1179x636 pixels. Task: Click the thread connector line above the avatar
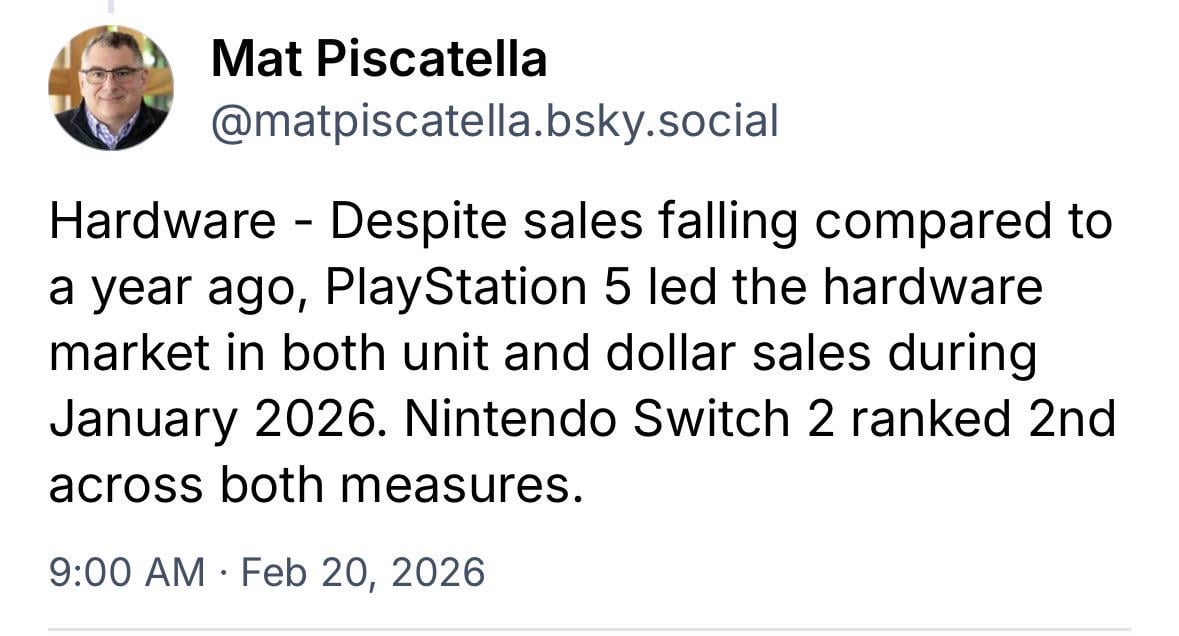[x=112, y=6]
